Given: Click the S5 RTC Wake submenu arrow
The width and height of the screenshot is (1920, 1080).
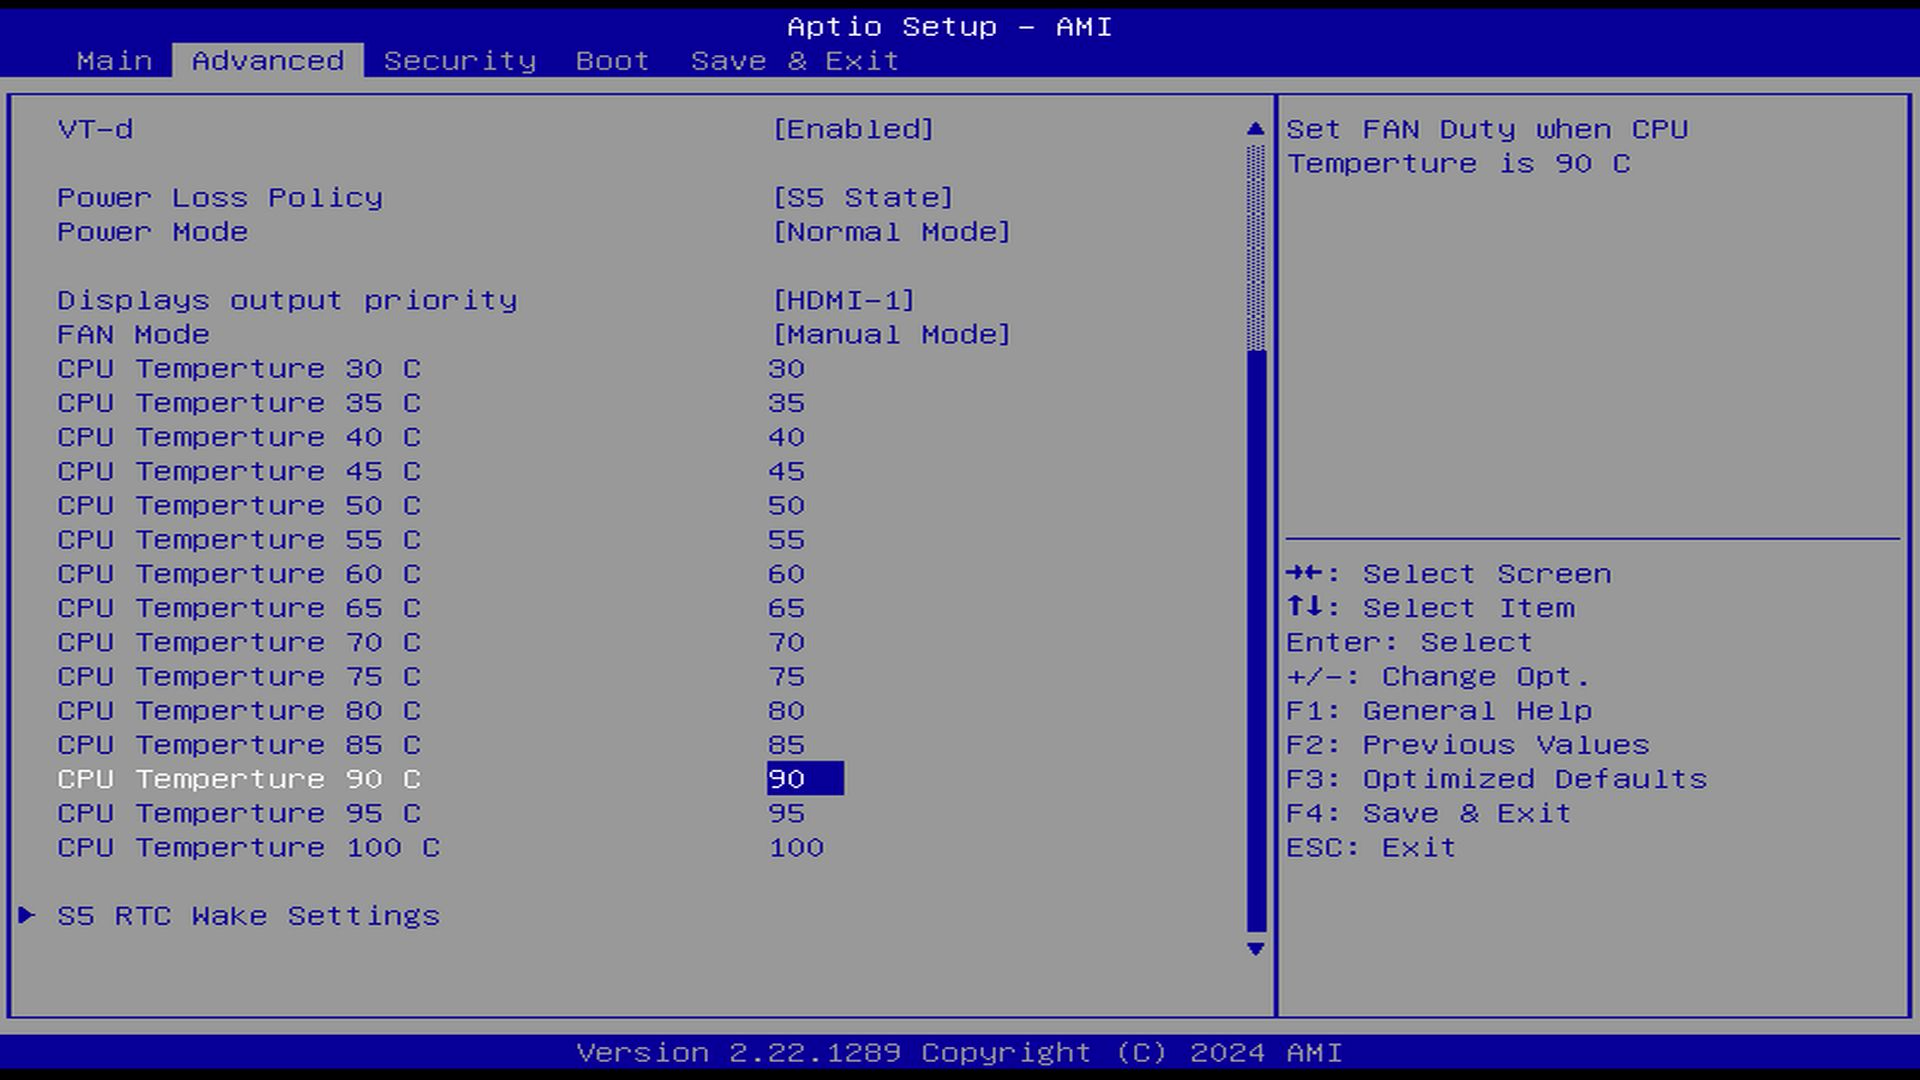Looking at the screenshot, I should click(27, 915).
